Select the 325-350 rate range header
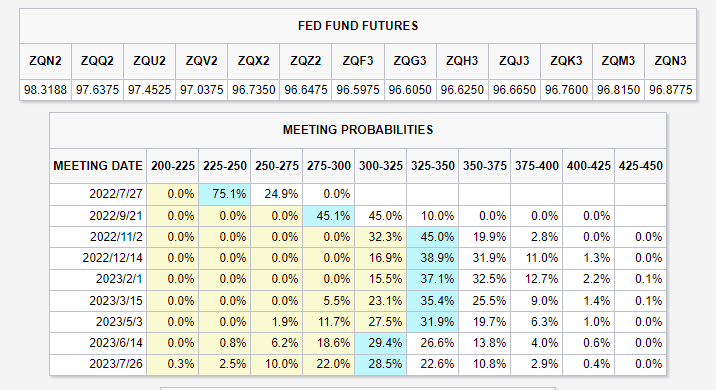 (432, 166)
